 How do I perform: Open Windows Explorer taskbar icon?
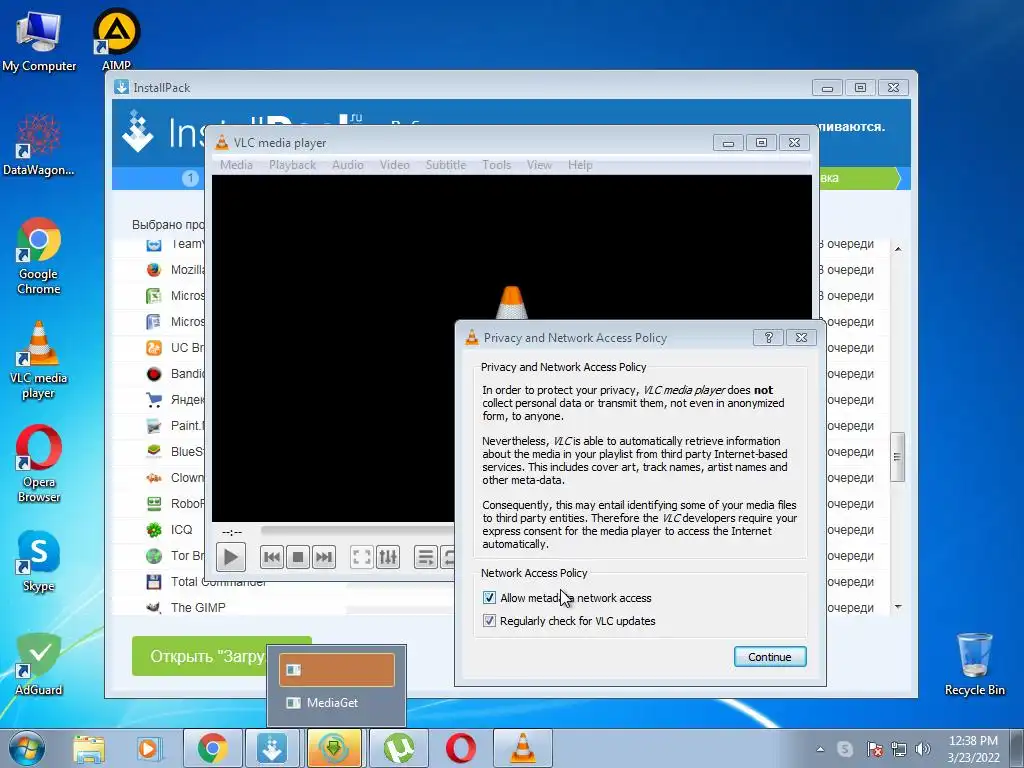pyautogui.click(x=89, y=749)
